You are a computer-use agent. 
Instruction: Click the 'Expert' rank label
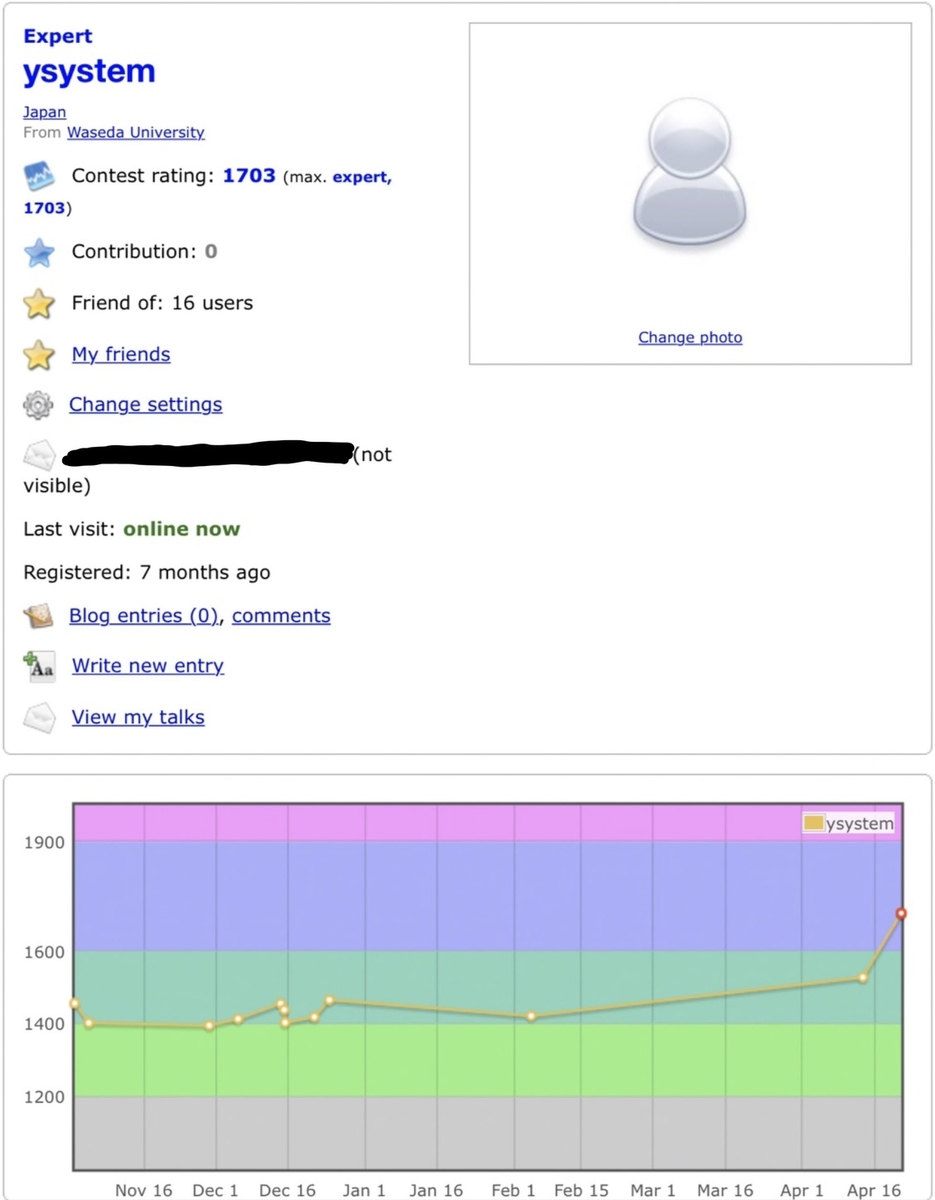pos(57,36)
